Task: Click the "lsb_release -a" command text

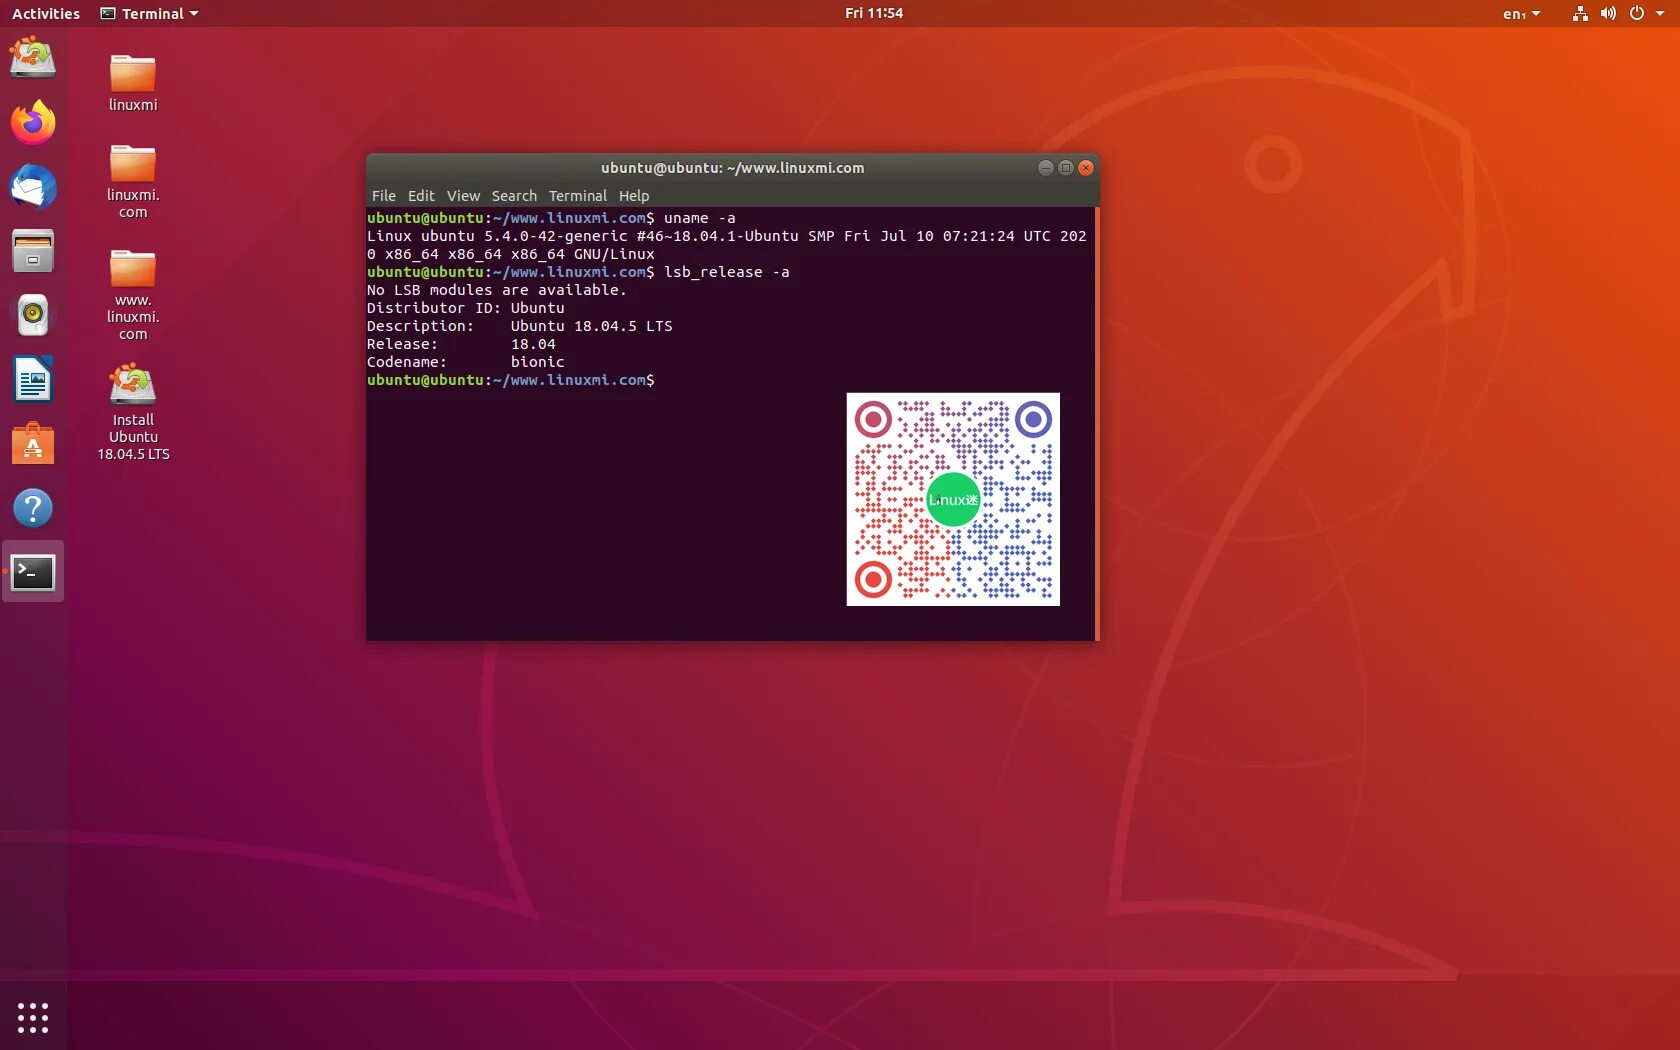Action: pyautogui.click(x=727, y=272)
